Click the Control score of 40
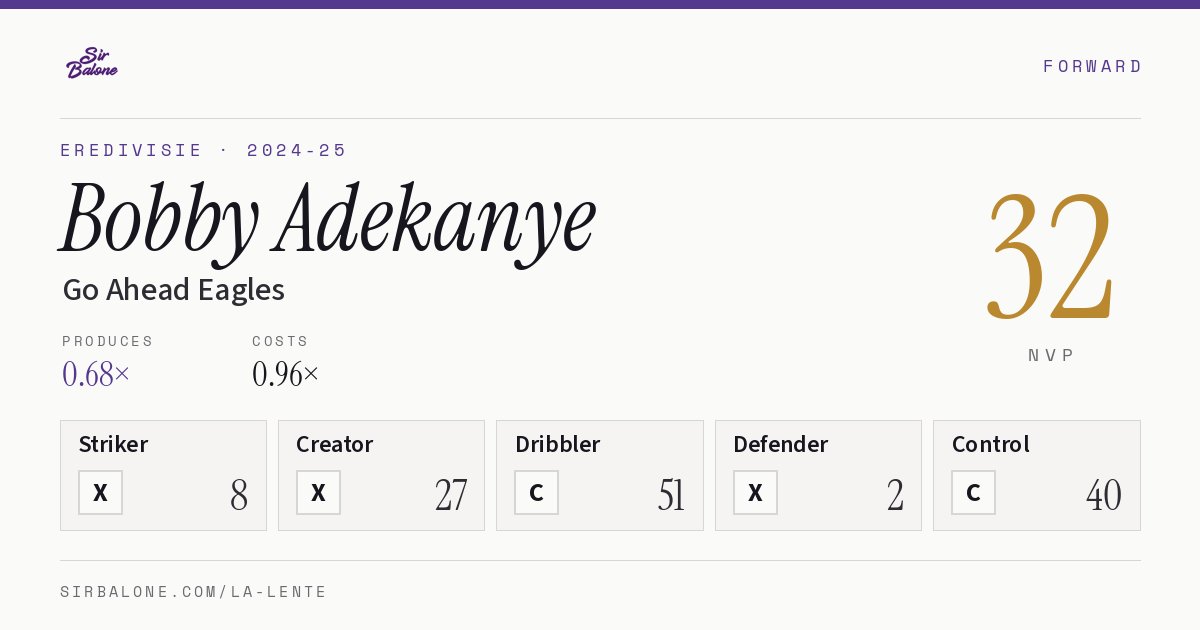This screenshot has width=1200, height=630. click(x=1104, y=495)
